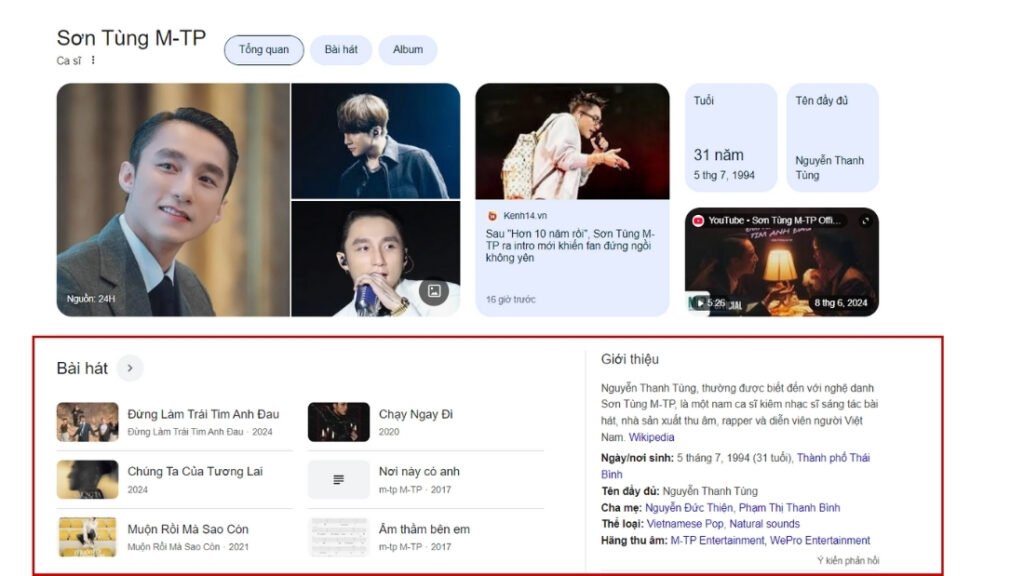Open song Đừng Làm Trái Tim Anh Đau
The height and width of the screenshot is (576, 1024).
pos(203,414)
